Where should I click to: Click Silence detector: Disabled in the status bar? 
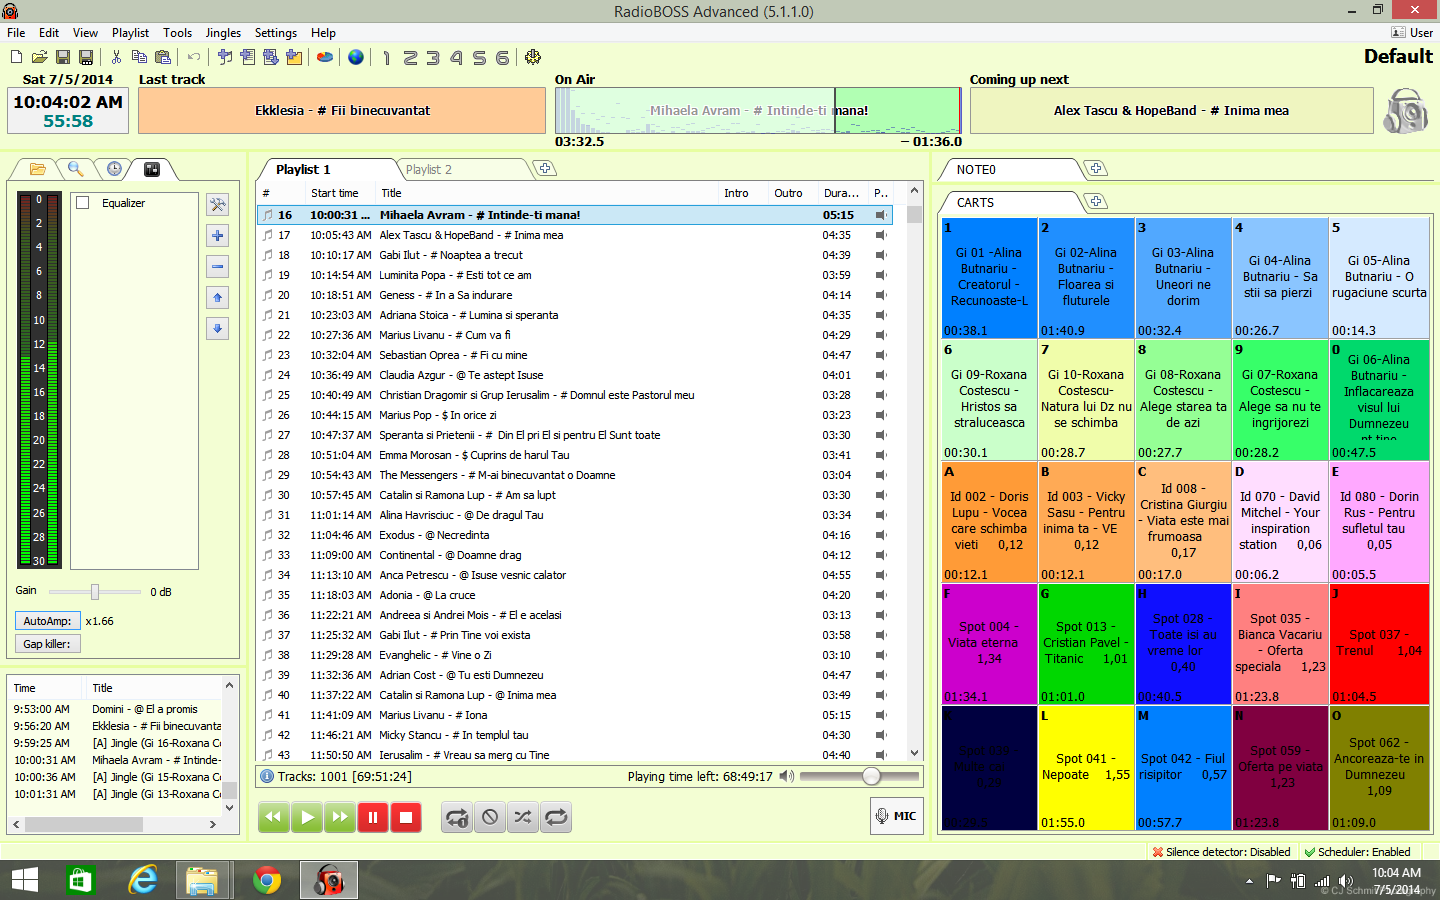click(x=1221, y=852)
